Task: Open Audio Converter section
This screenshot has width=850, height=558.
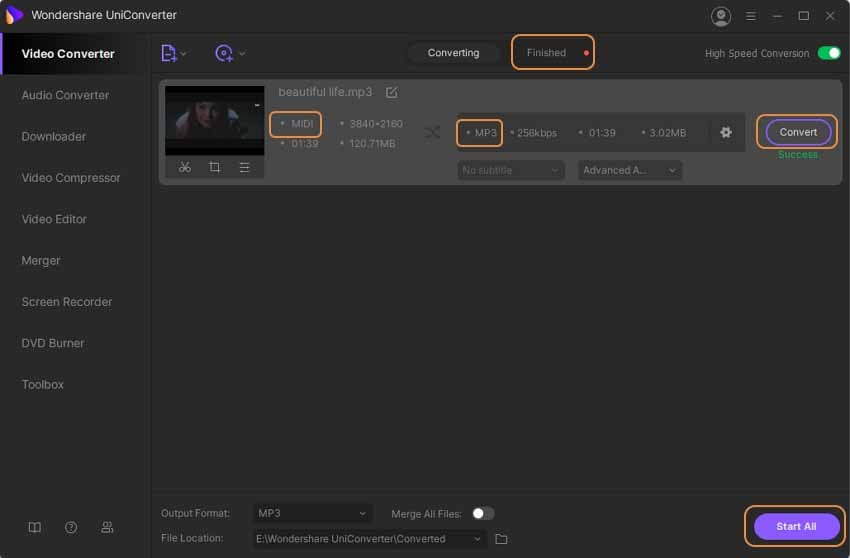Action: point(65,95)
